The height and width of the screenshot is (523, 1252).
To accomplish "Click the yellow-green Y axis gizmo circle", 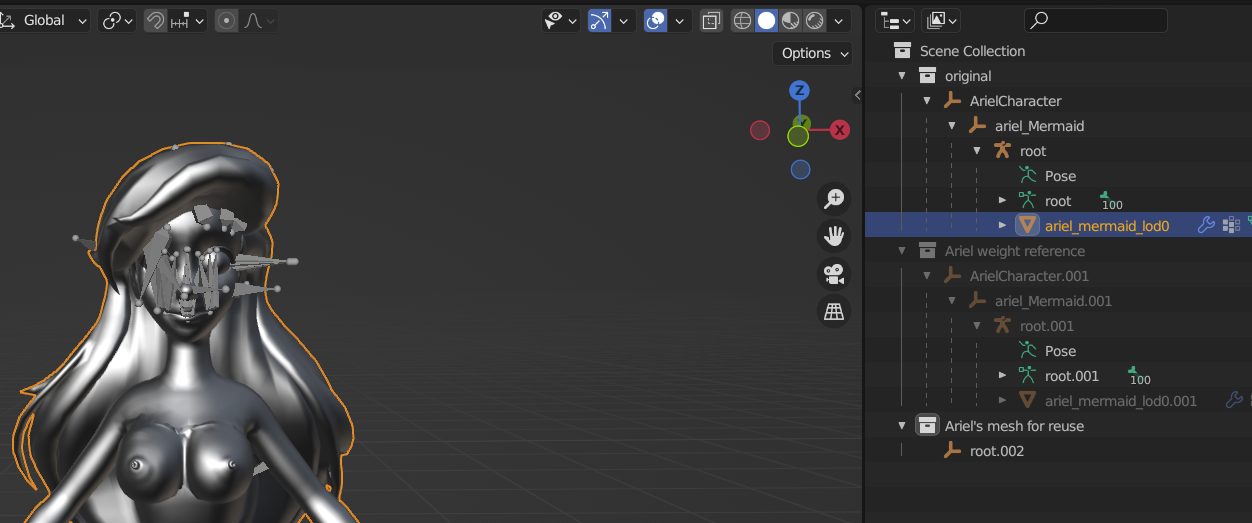I will [x=798, y=136].
